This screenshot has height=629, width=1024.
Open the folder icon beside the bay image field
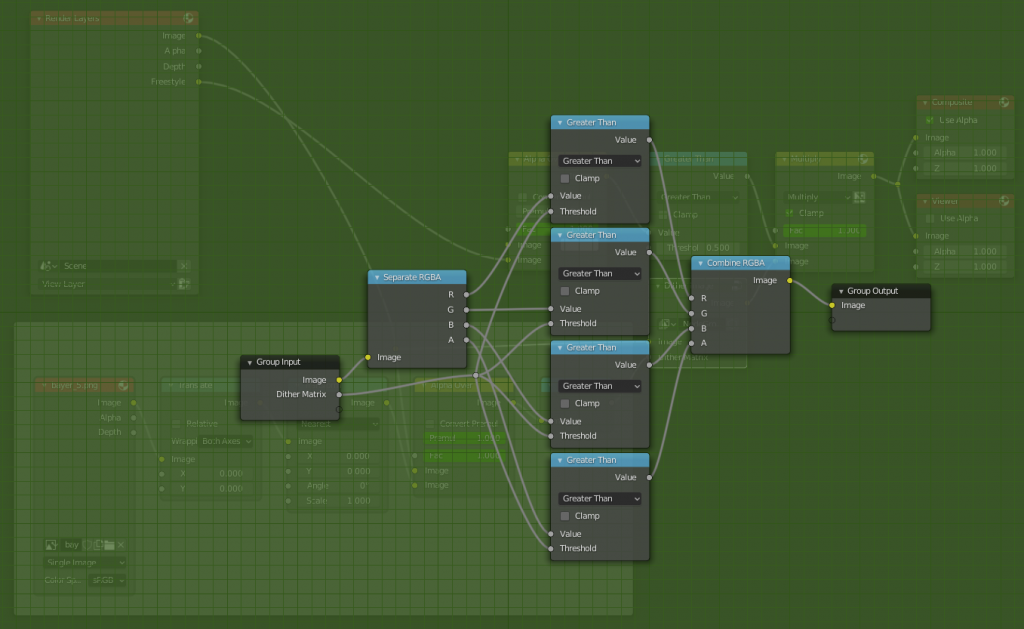[x=109, y=545]
